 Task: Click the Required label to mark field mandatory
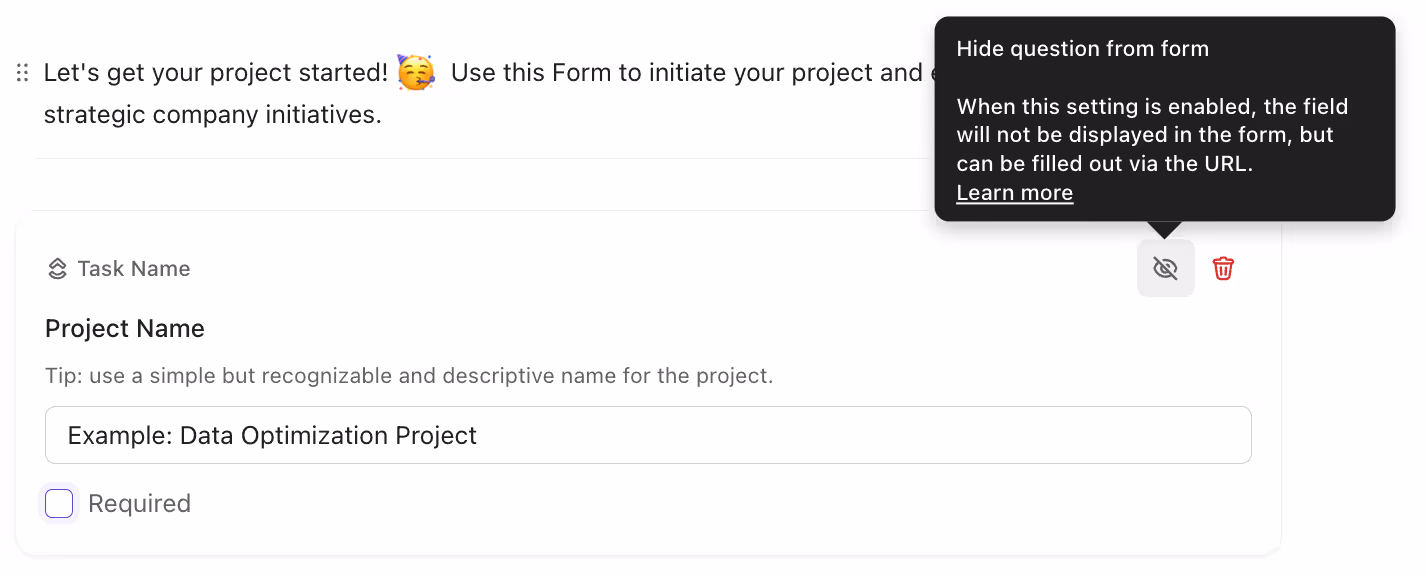coord(139,503)
